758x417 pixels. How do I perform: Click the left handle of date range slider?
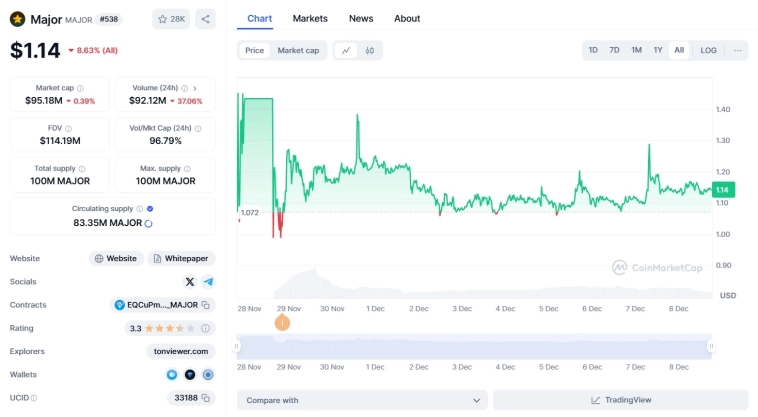pyautogui.click(x=237, y=346)
